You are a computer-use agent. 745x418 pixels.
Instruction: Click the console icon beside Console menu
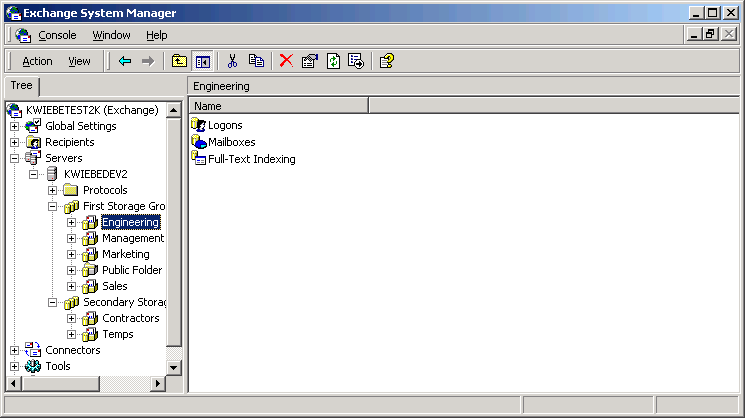coord(23,35)
